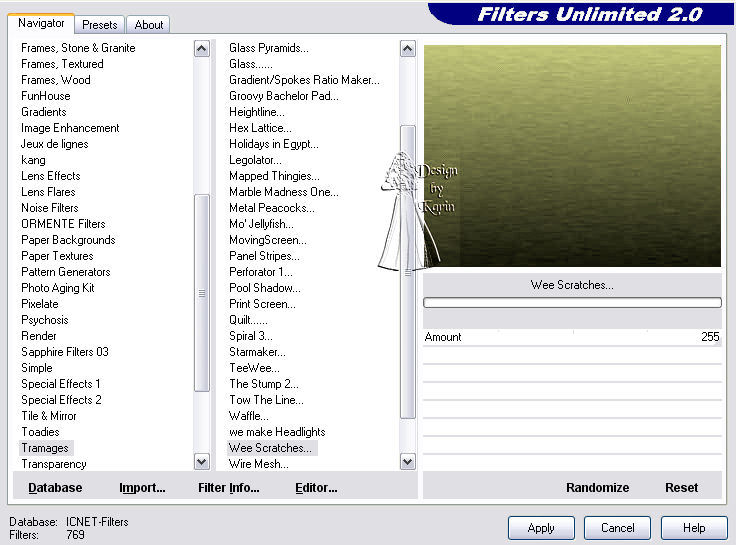Choose the Pool Shadow... filter
The width and height of the screenshot is (736, 545).
[265, 288]
